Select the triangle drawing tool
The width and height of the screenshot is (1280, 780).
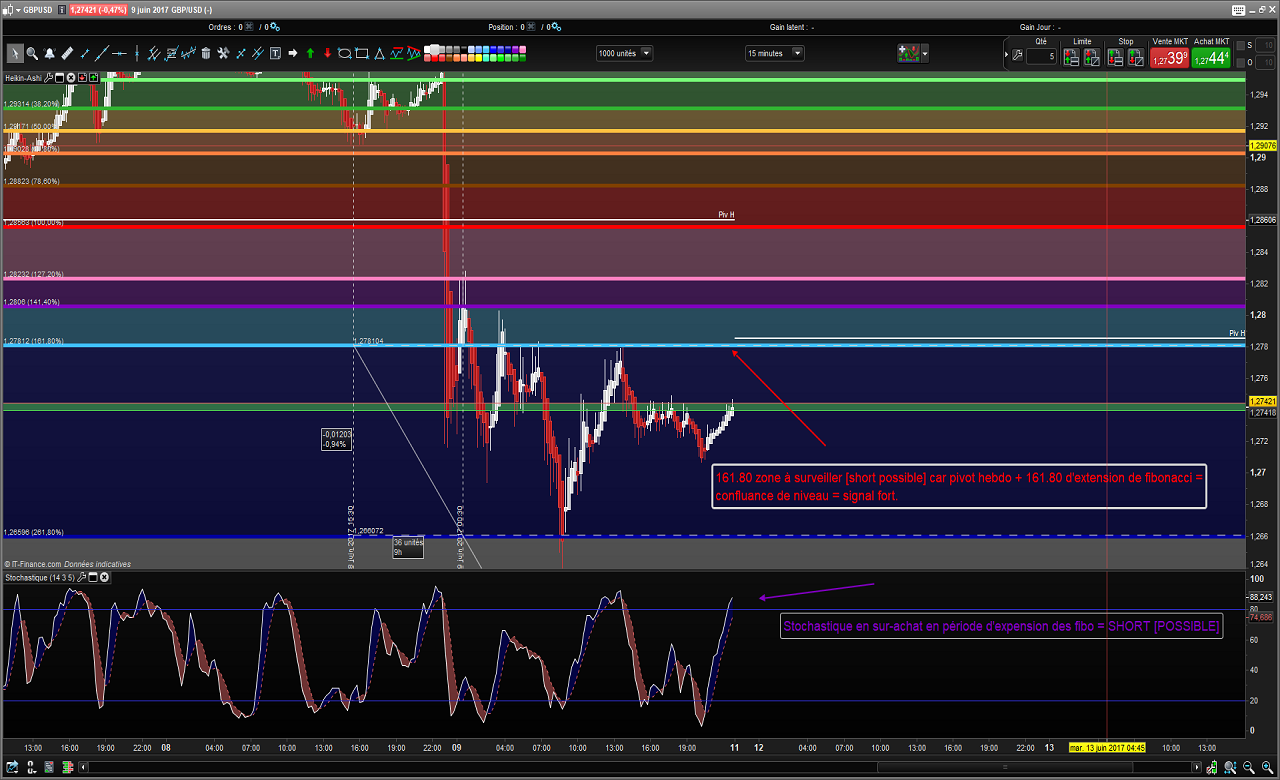click(379, 53)
